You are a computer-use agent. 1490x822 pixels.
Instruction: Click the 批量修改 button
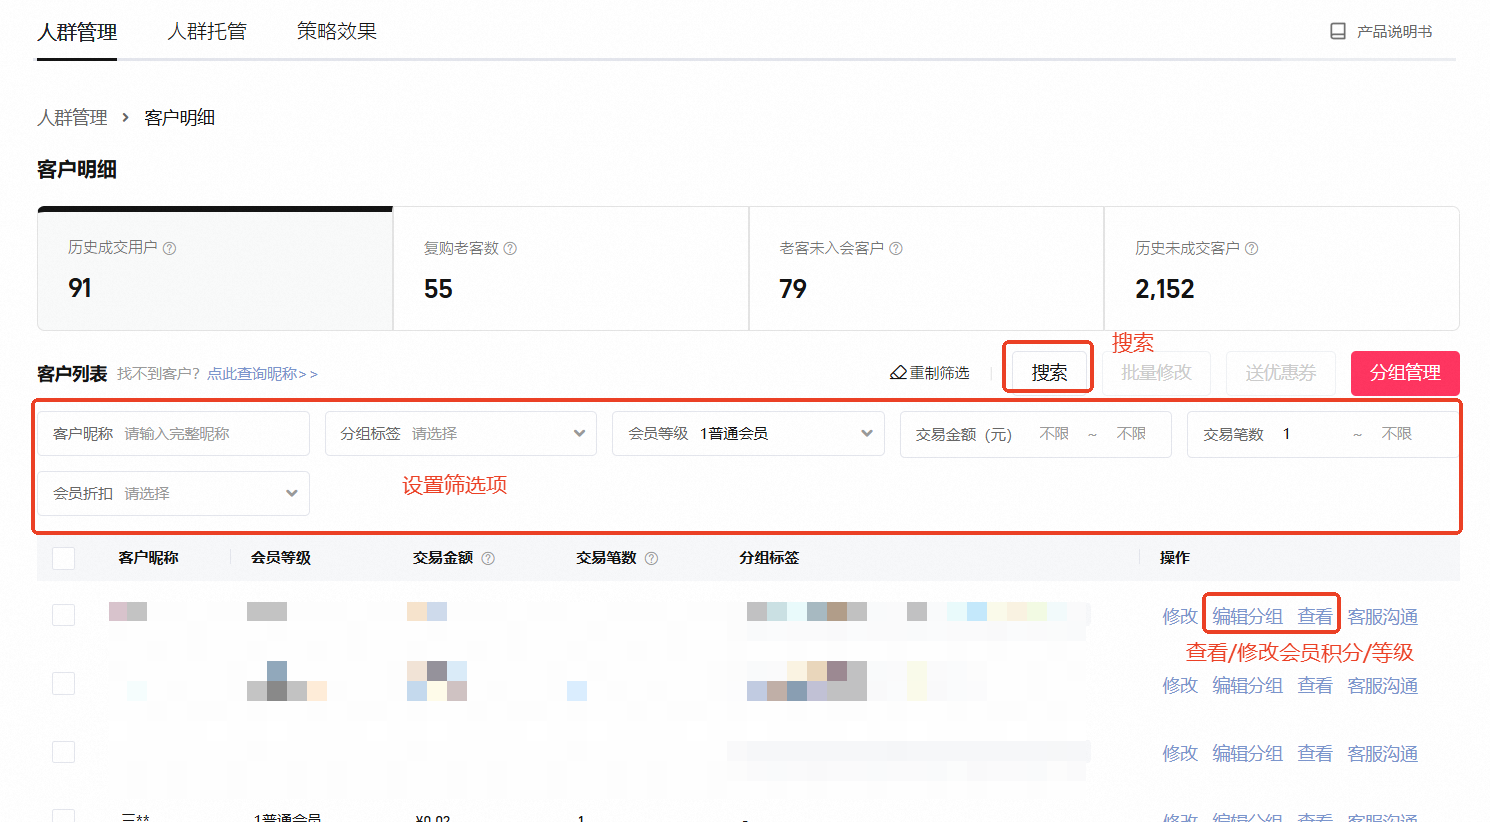pos(1157,372)
